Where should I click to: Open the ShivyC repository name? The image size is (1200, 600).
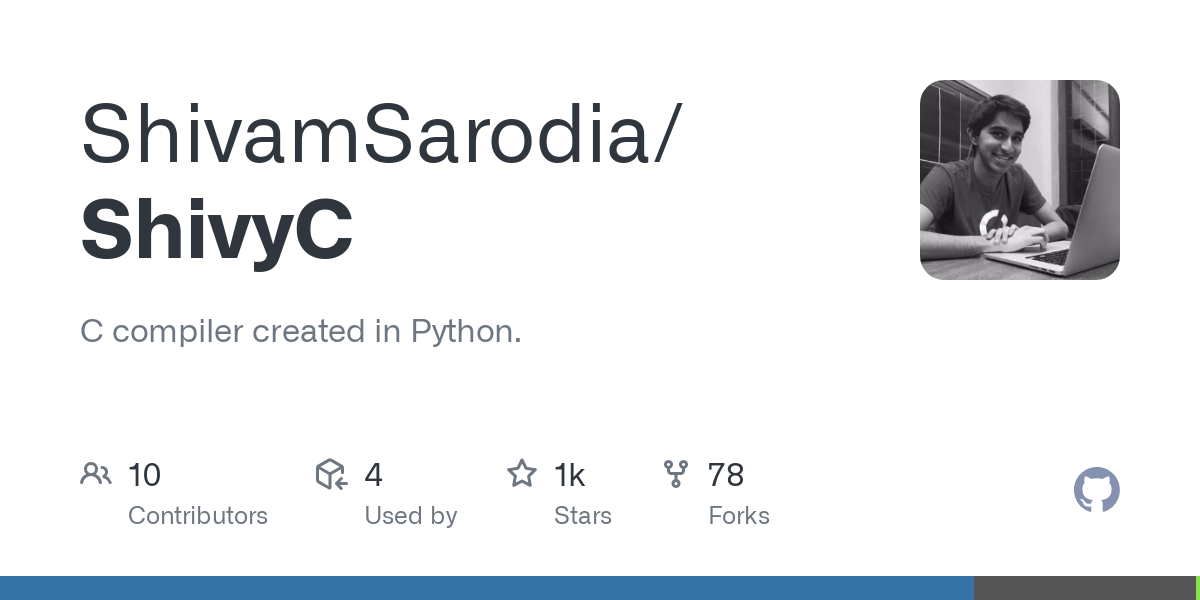[216, 230]
